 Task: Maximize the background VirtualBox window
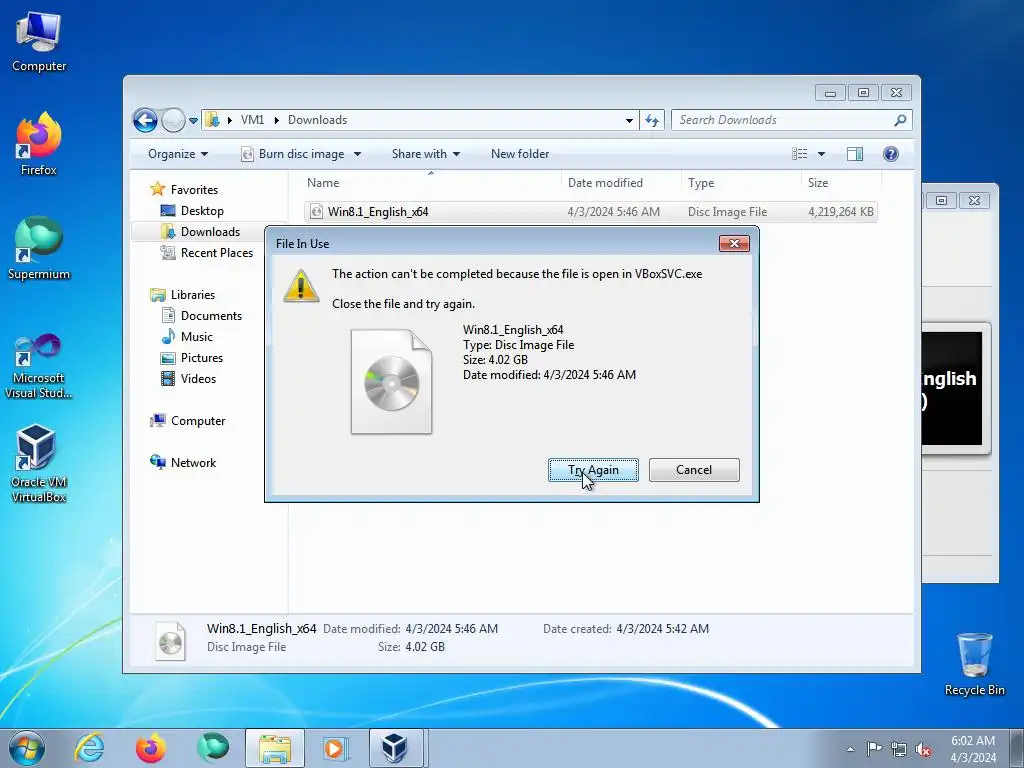(x=941, y=200)
